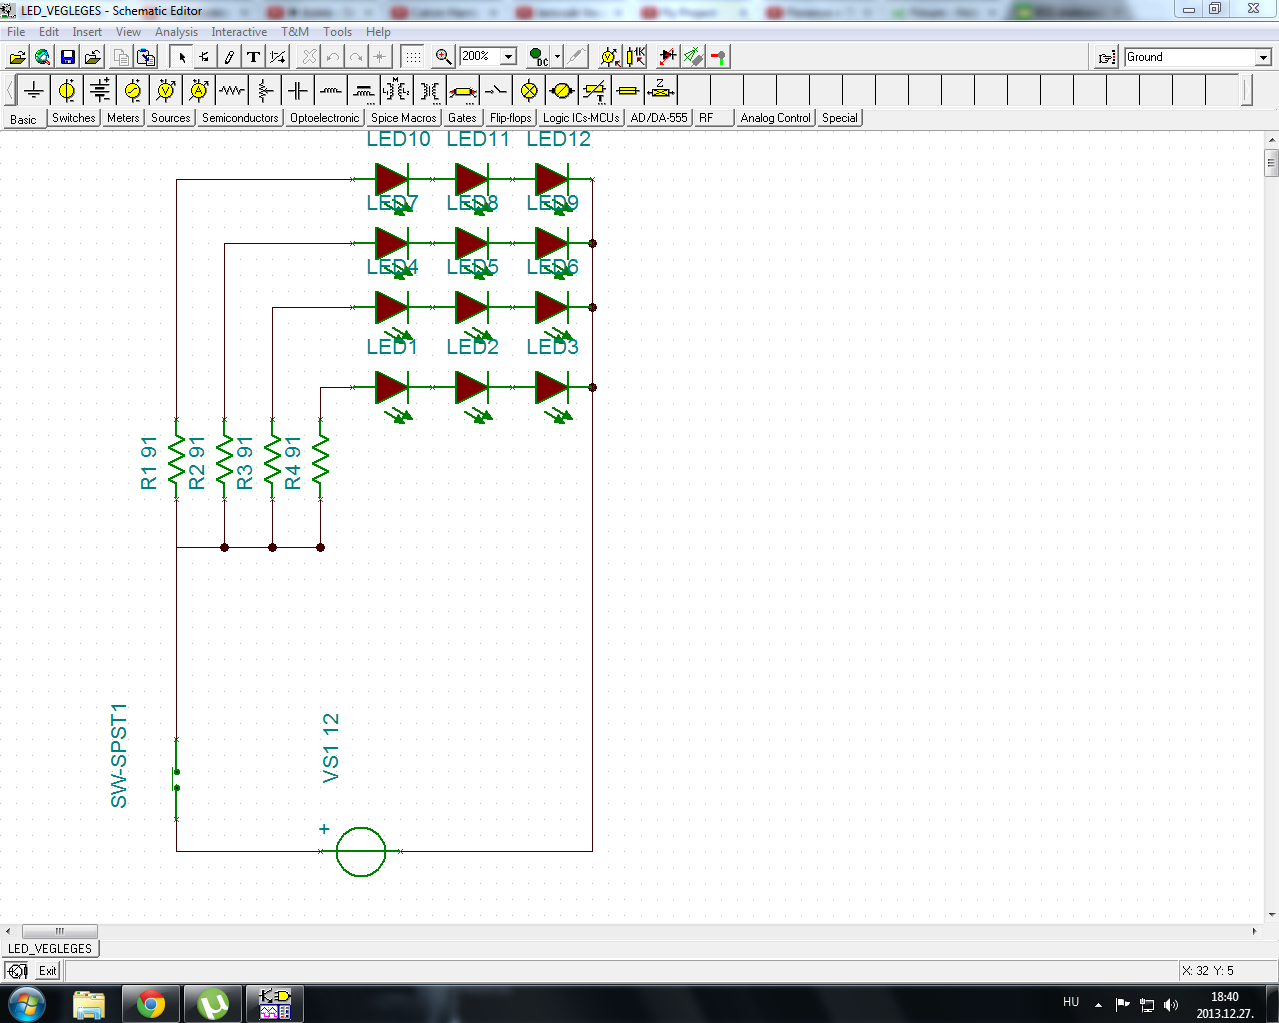
Task: Place an Inductor component
Action: [x=331, y=91]
